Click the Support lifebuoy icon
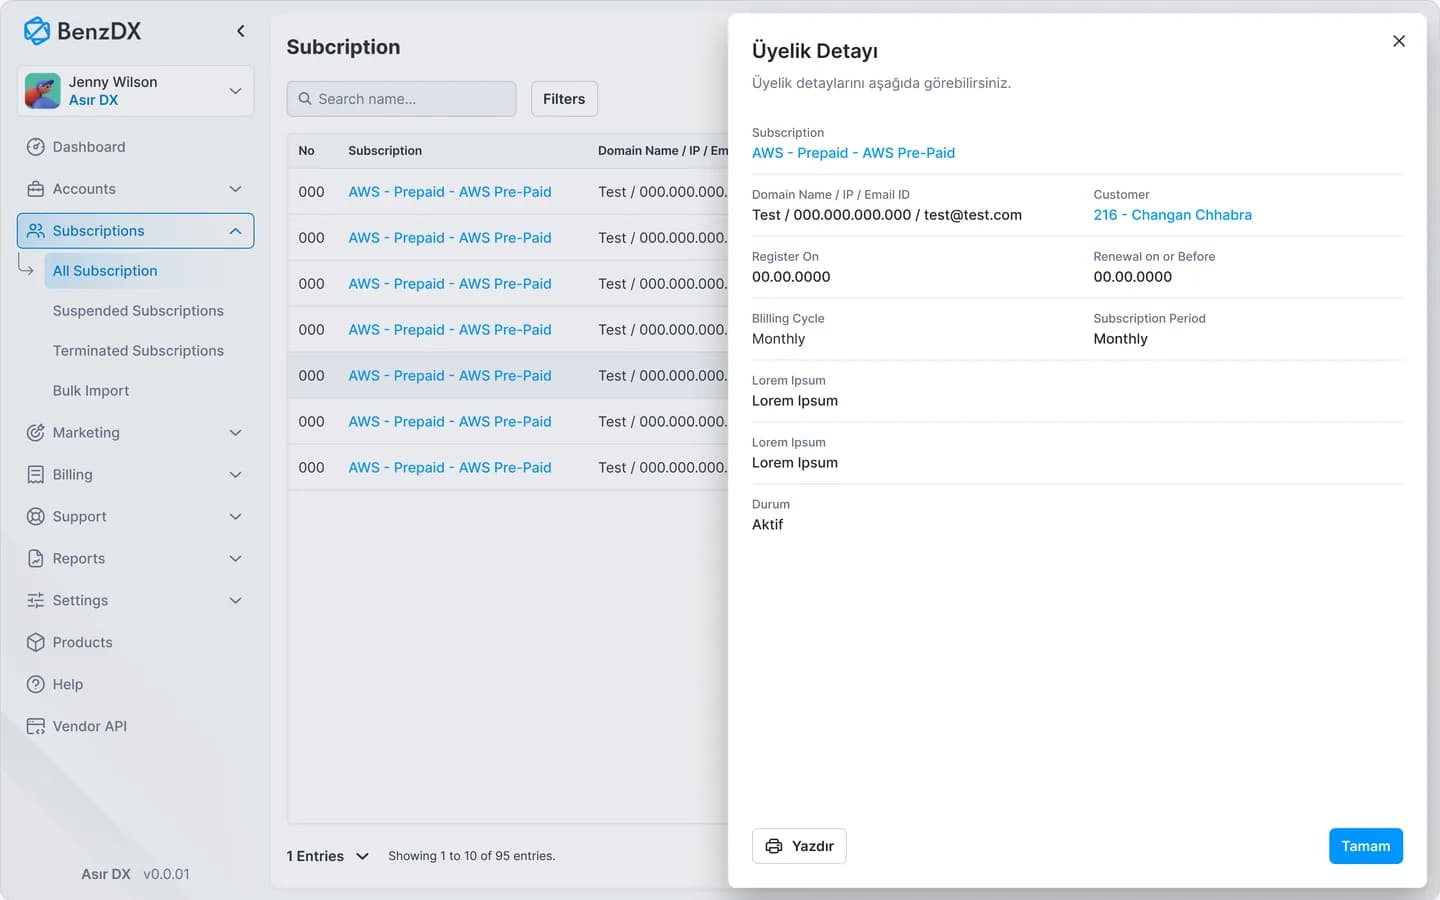The image size is (1440, 900). [36, 517]
